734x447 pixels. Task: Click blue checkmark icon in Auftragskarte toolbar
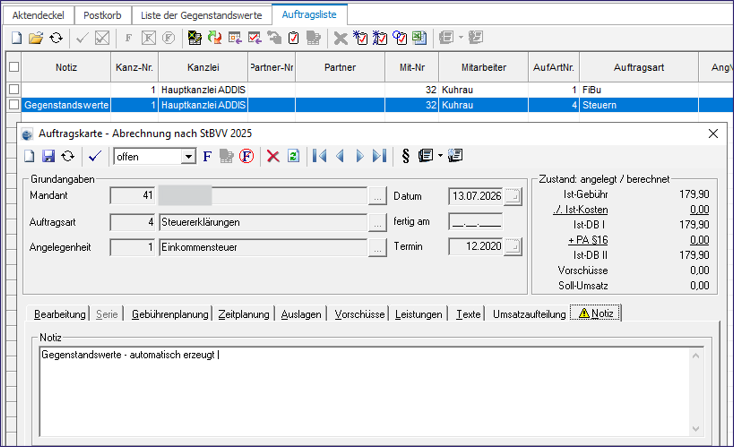95,156
